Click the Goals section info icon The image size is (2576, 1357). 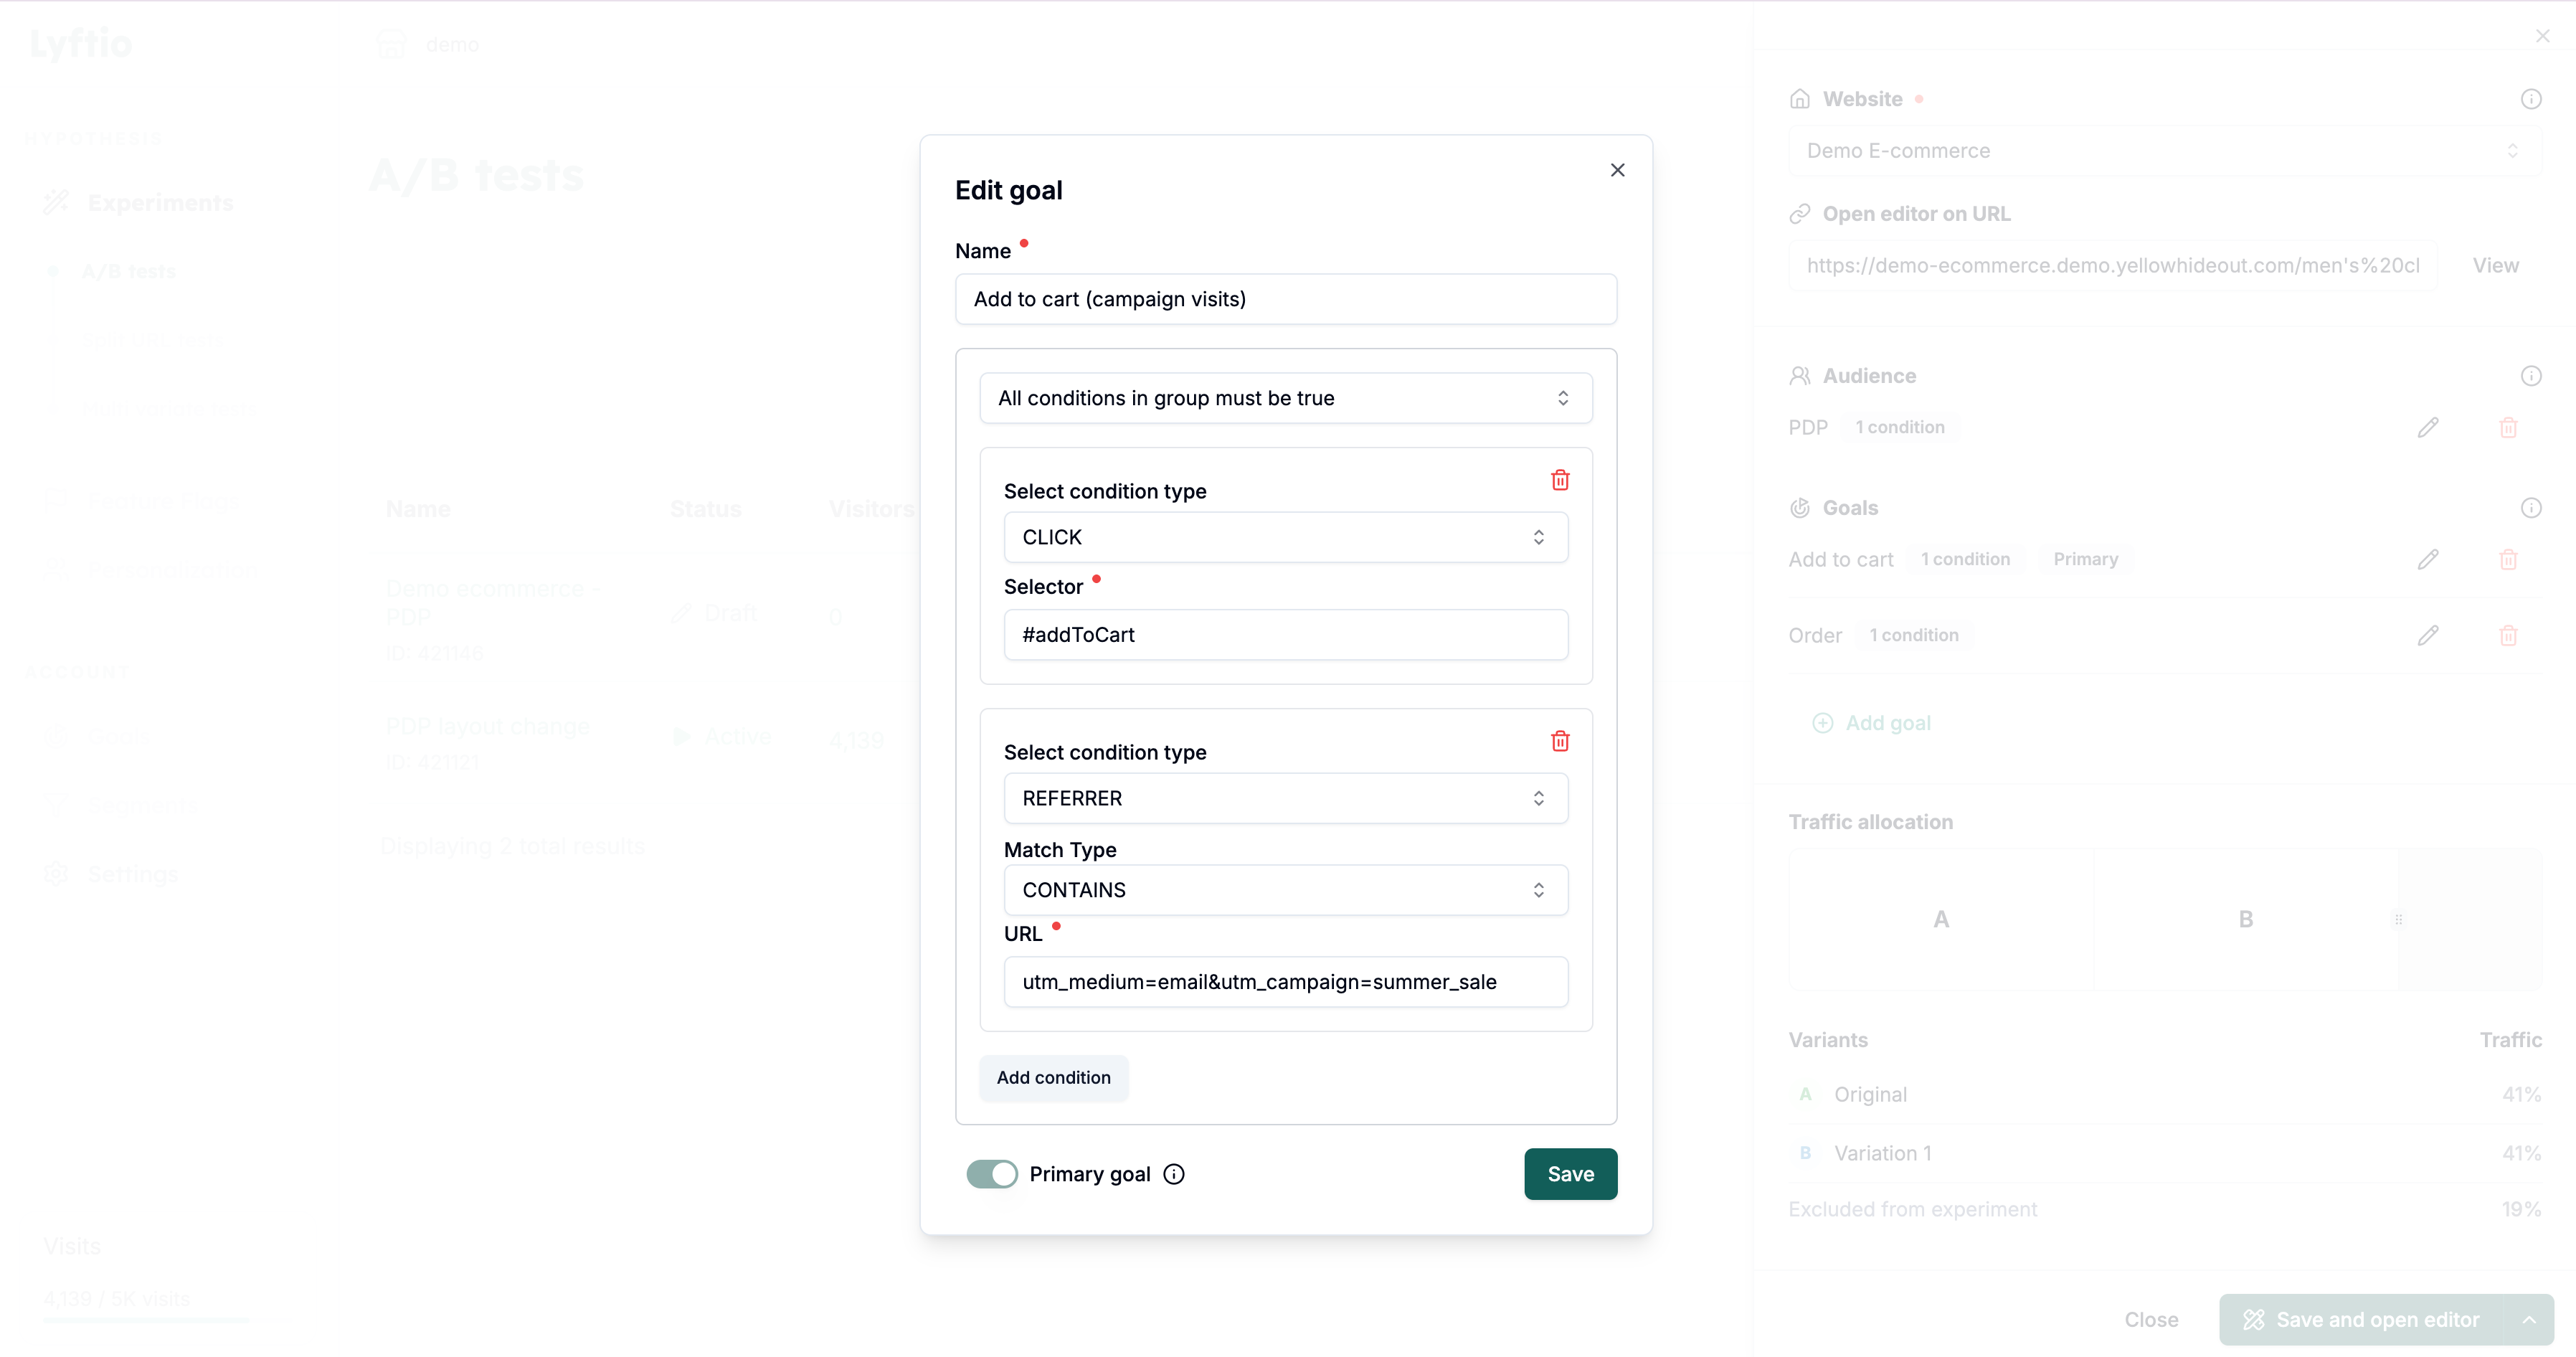2530,508
